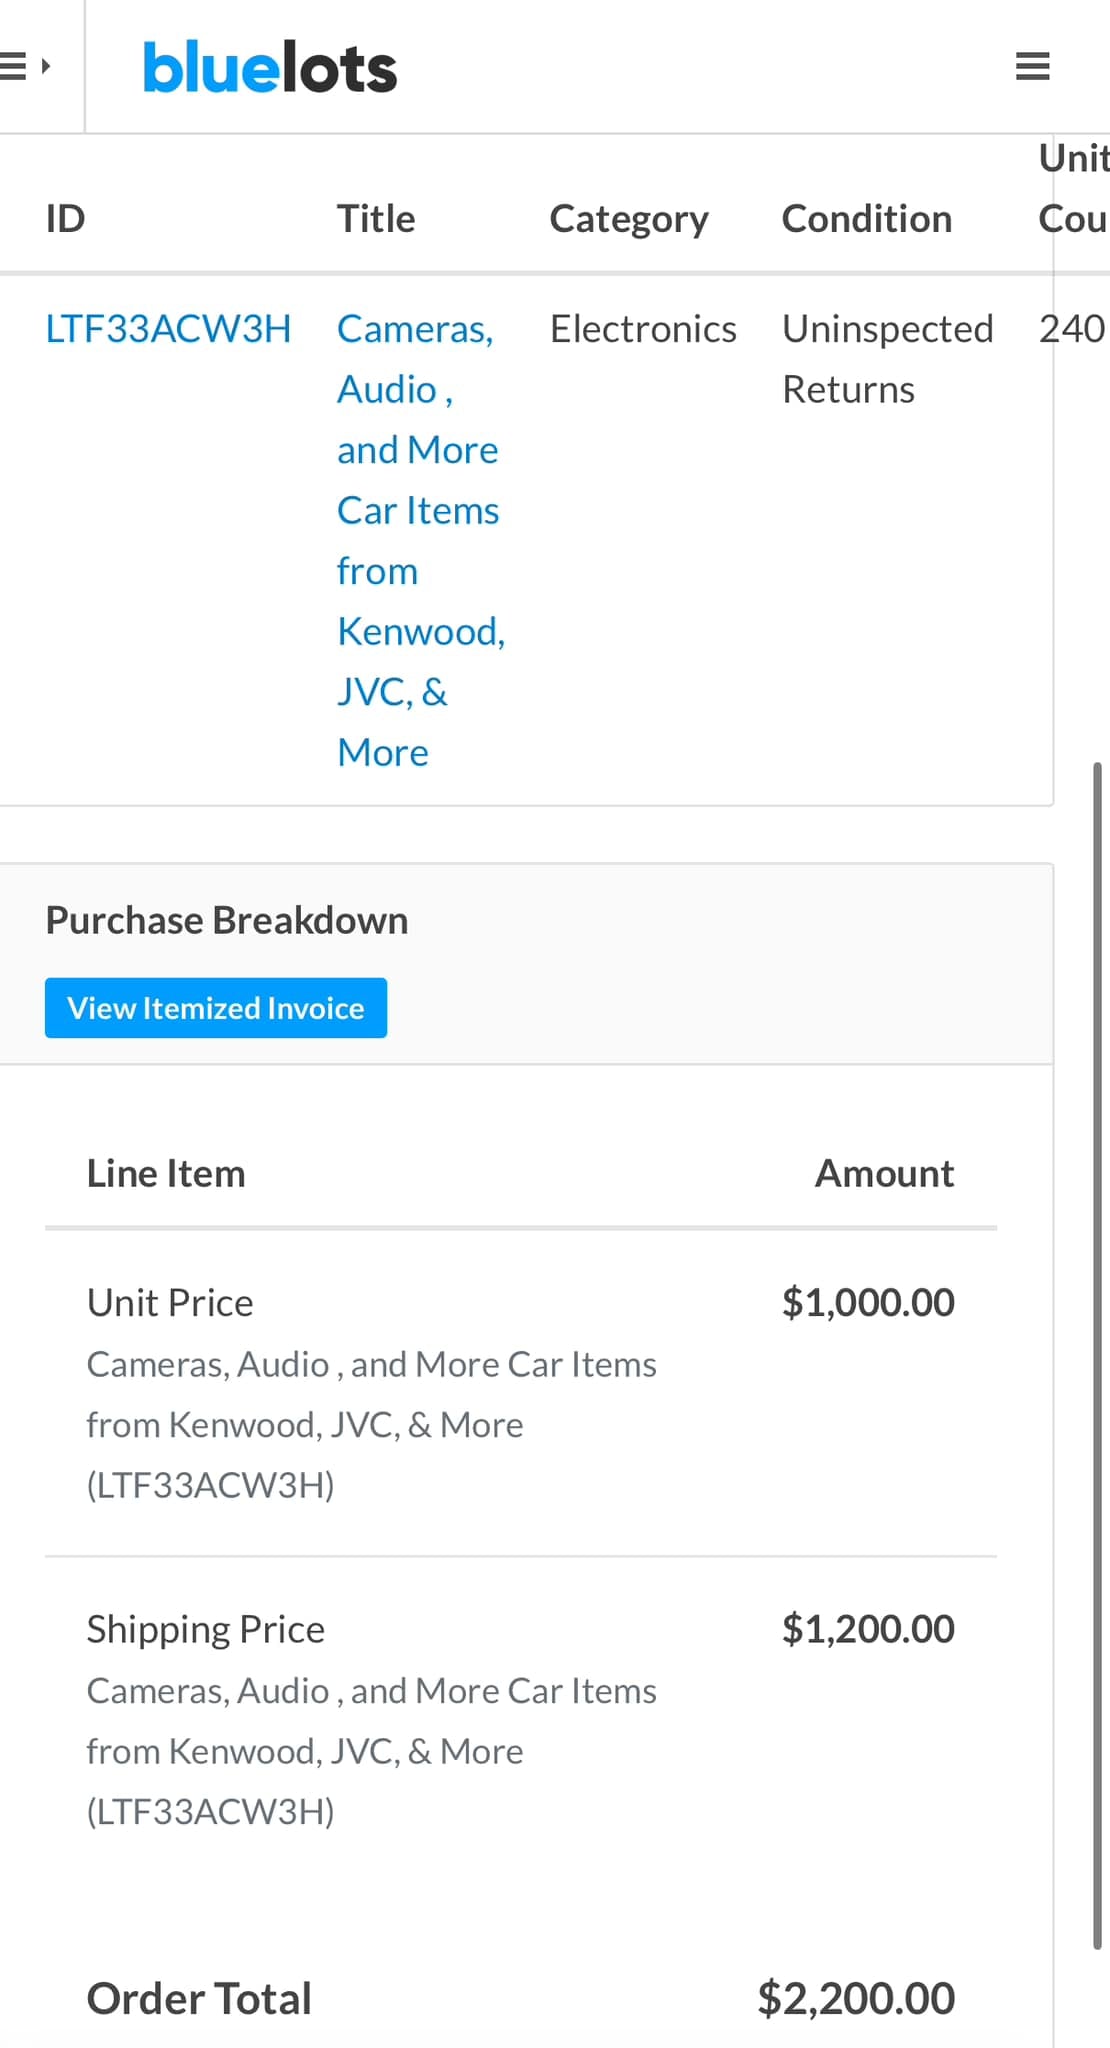Expand the sidebar toggle arrow icon
The width and height of the screenshot is (1110, 2048).
pyautogui.click(x=25, y=67)
